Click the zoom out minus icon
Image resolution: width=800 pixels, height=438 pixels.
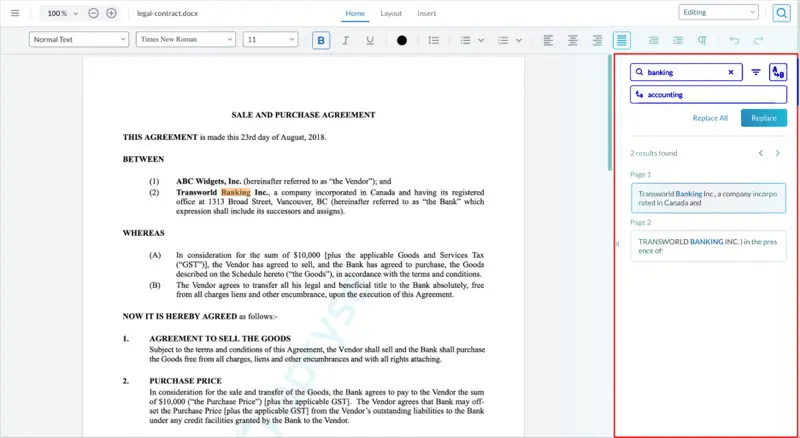tap(93, 13)
